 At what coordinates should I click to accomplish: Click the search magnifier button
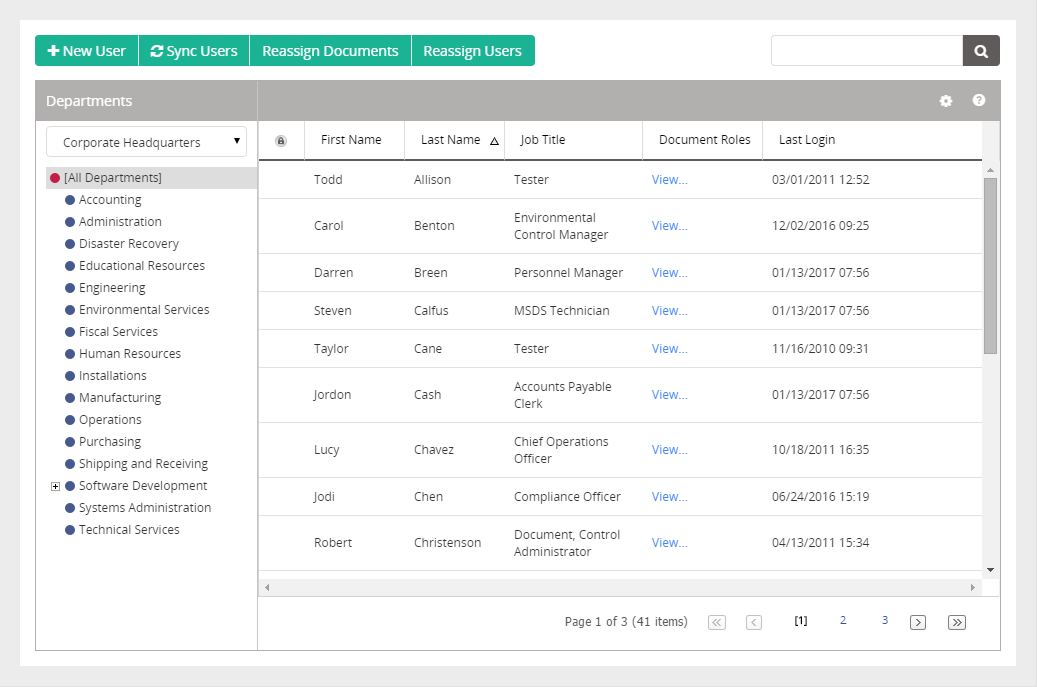point(981,51)
